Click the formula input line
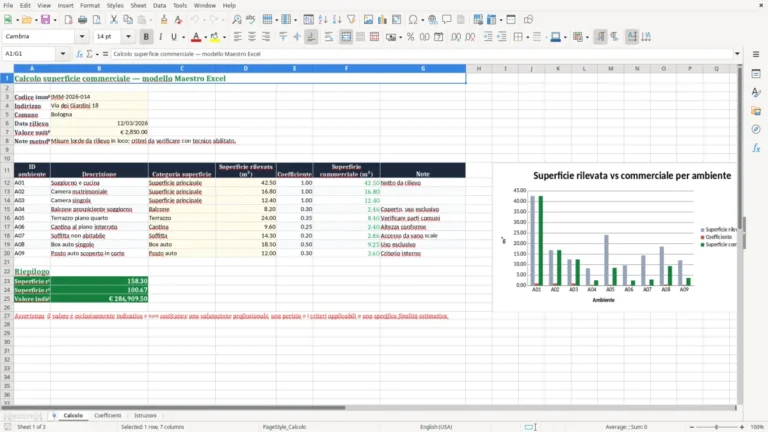The image size is (768, 432). (x=421, y=54)
